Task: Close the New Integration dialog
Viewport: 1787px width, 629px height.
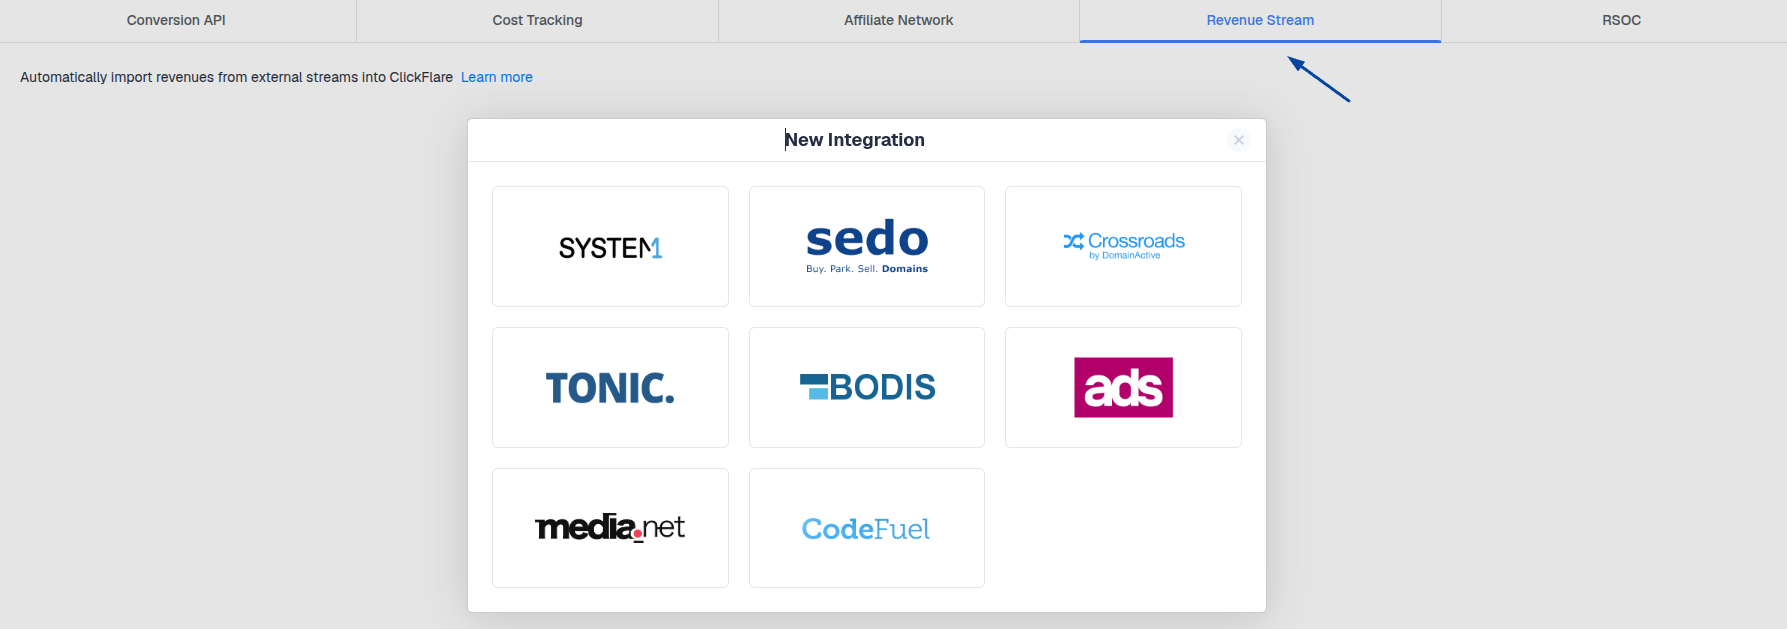Action: [x=1239, y=140]
